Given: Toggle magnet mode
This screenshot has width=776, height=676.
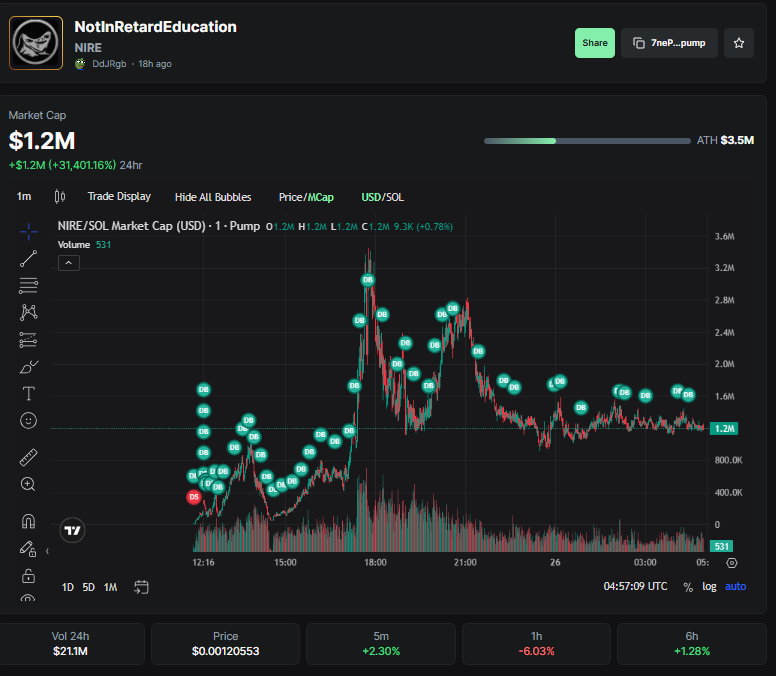Looking at the screenshot, I should (x=29, y=521).
